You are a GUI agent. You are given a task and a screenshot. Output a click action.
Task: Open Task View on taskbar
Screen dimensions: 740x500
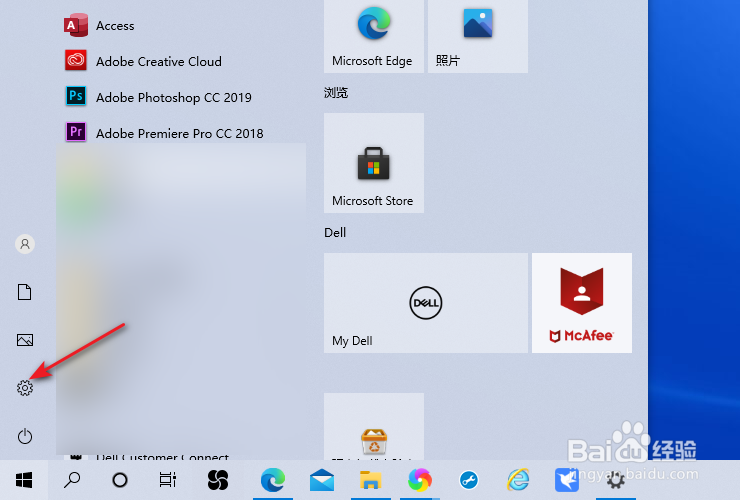tap(168, 480)
